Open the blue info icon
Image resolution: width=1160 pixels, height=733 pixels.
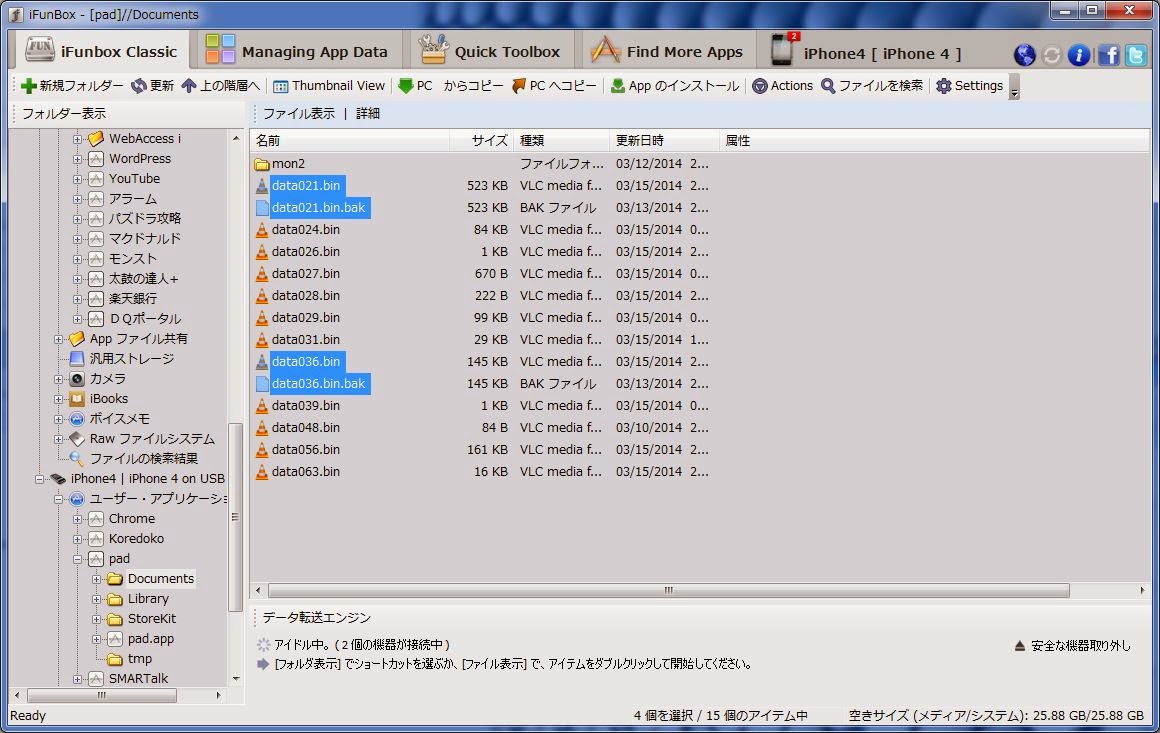[x=1079, y=55]
